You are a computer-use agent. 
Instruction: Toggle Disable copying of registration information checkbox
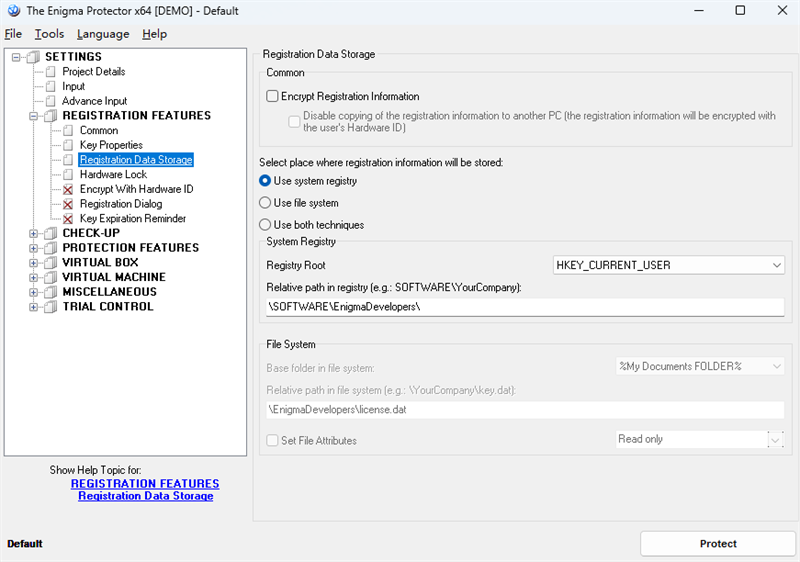294,121
